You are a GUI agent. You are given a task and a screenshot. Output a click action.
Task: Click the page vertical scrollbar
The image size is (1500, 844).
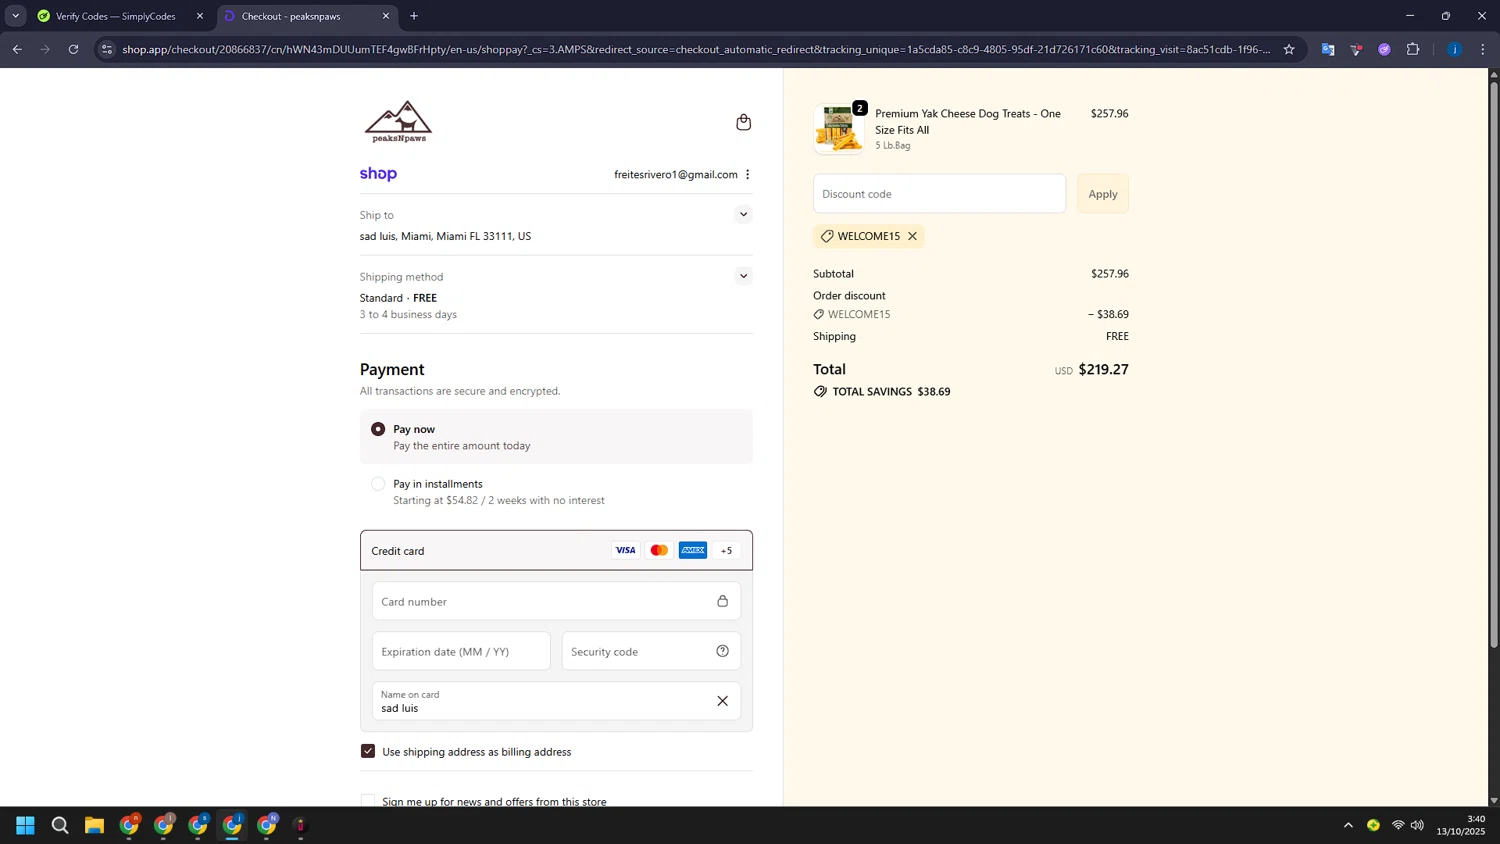(x=1494, y=364)
